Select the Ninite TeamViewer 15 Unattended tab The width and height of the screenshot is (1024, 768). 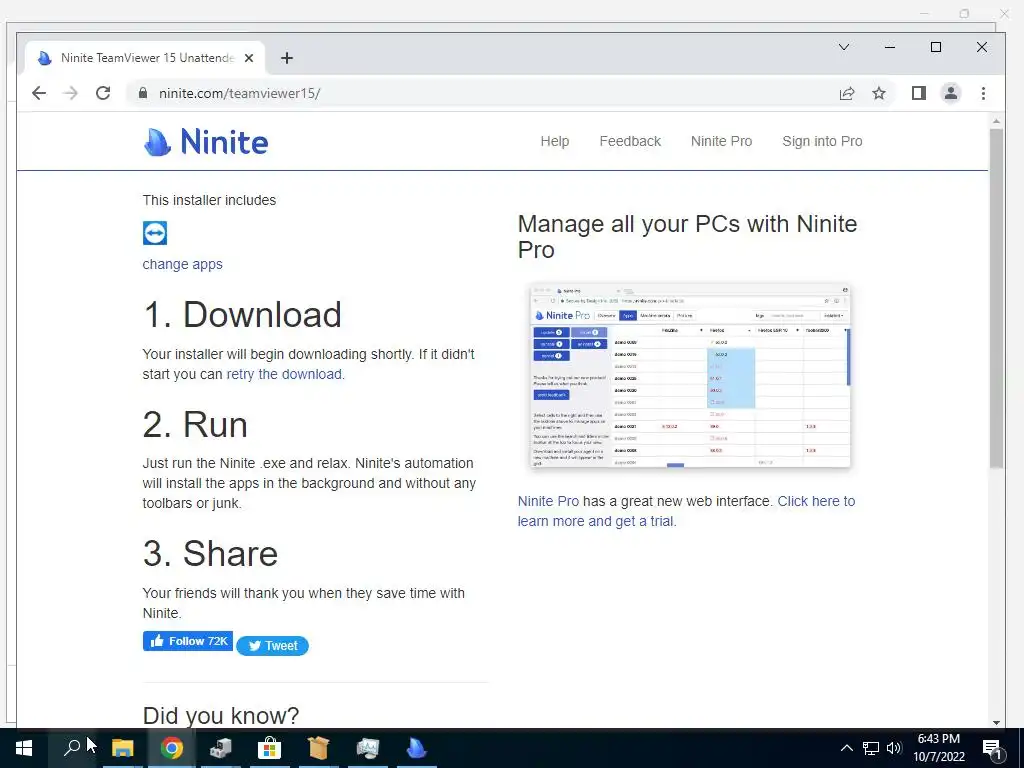tap(145, 58)
